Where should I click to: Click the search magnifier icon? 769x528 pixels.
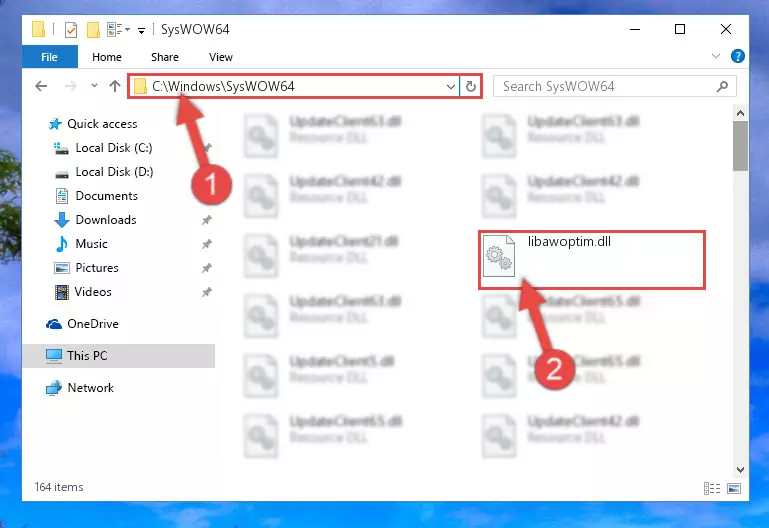pos(722,87)
